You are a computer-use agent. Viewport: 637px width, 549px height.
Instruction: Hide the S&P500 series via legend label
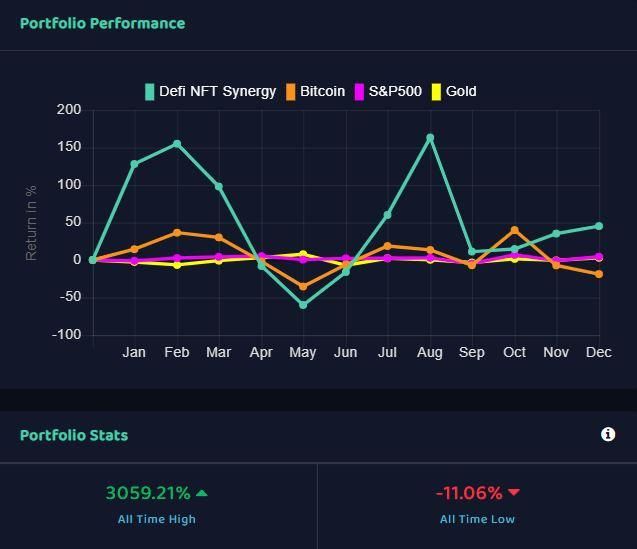395,91
